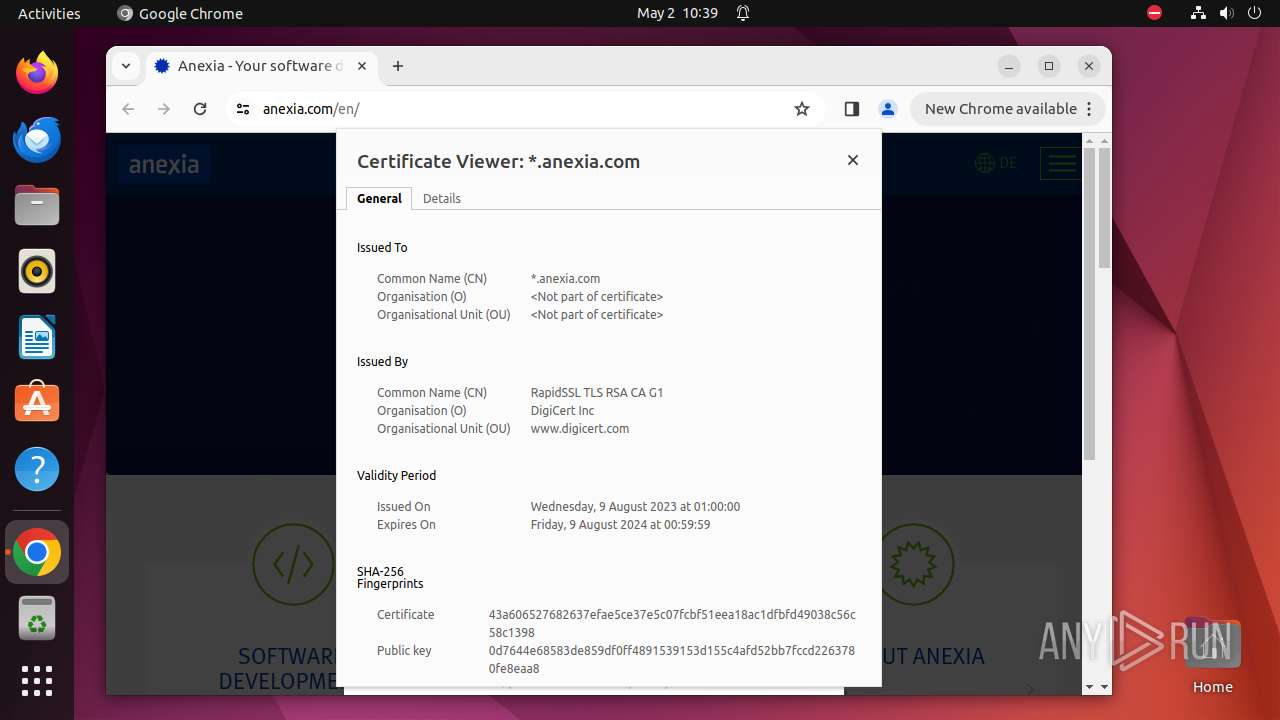Close the Certificate Viewer dialog
Screen dimensions: 1280x720
tap(853, 160)
